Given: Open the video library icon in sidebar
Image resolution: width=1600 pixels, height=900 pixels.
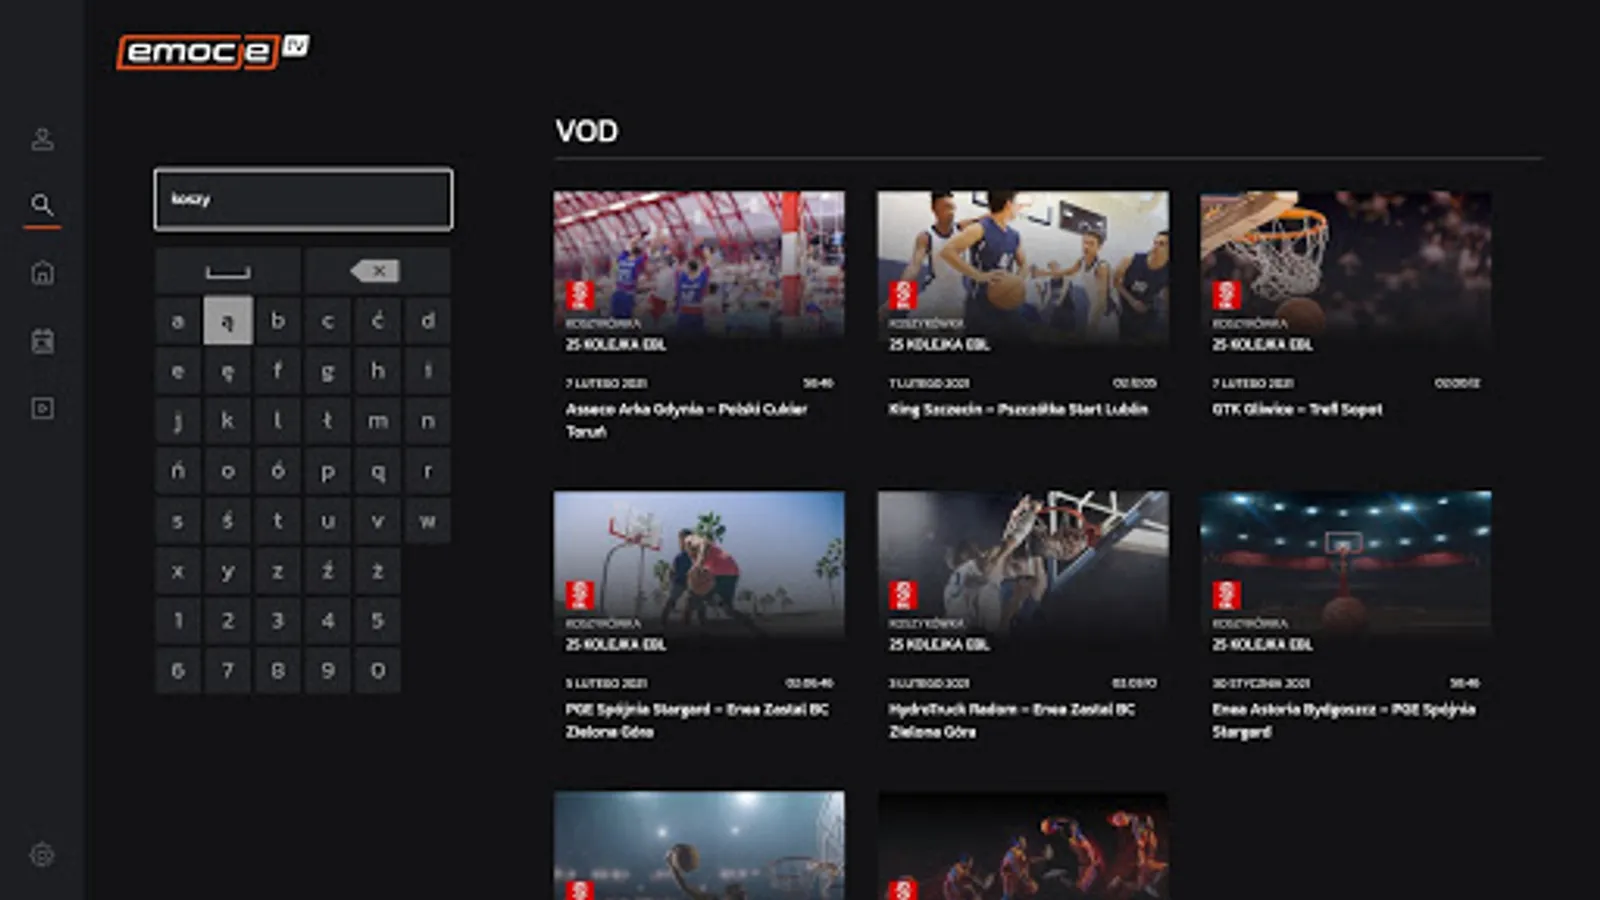Looking at the screenshot, I should click(42, 408).
